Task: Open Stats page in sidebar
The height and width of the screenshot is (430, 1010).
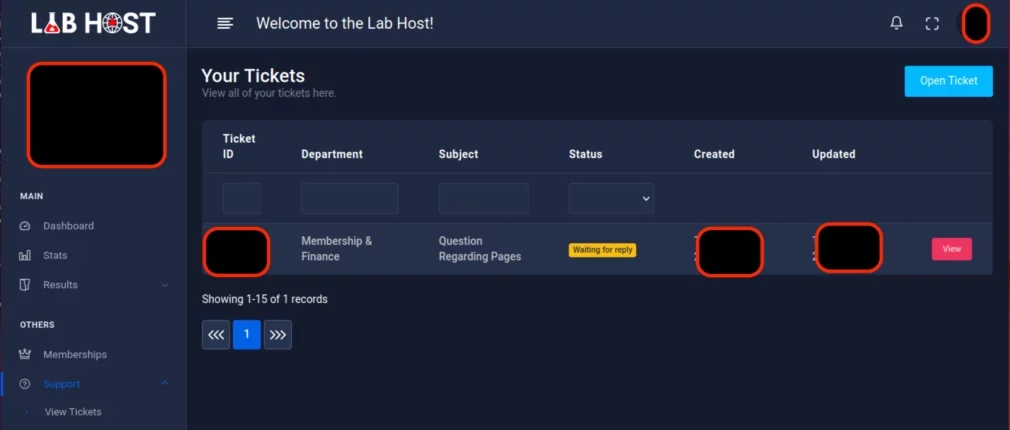Action: (55, 256)
